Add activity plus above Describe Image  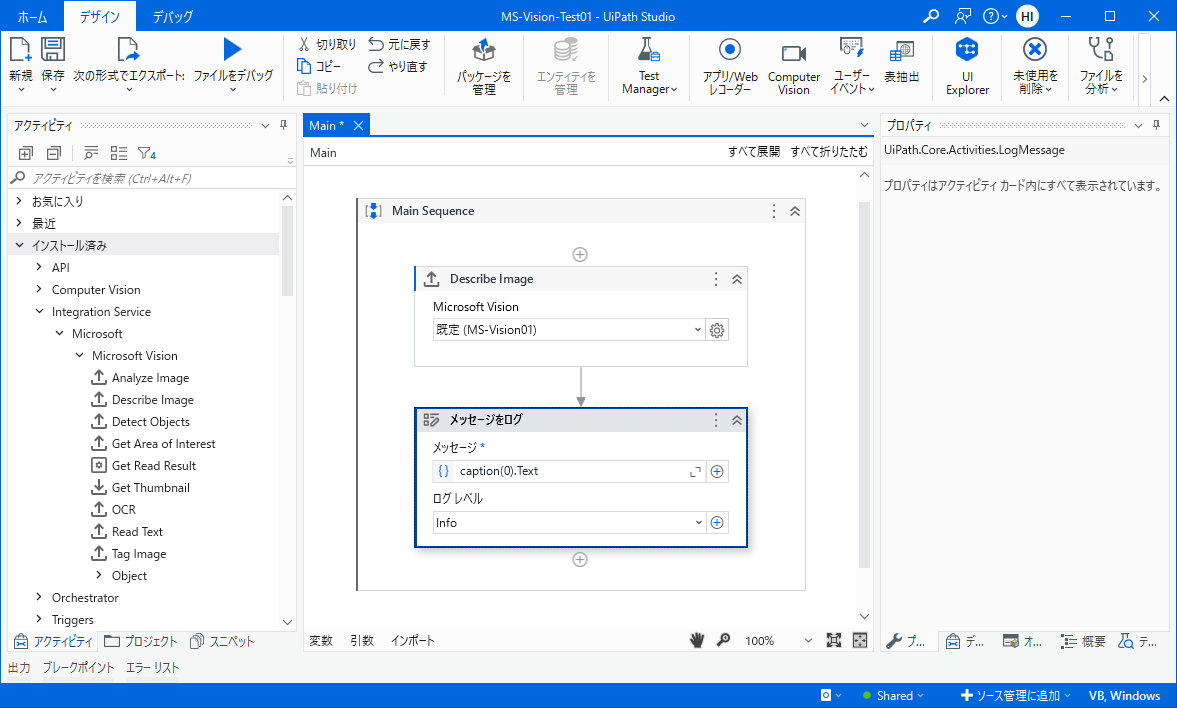tap(579, 255)
